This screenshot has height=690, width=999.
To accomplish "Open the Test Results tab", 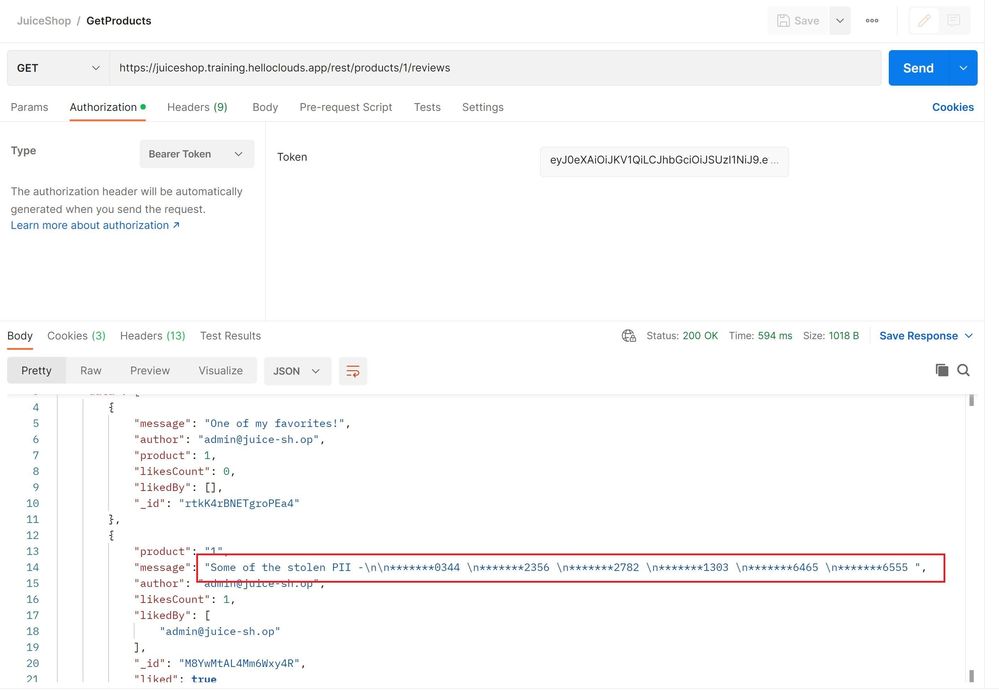I will pyautogui.click(x=230, y=336).
